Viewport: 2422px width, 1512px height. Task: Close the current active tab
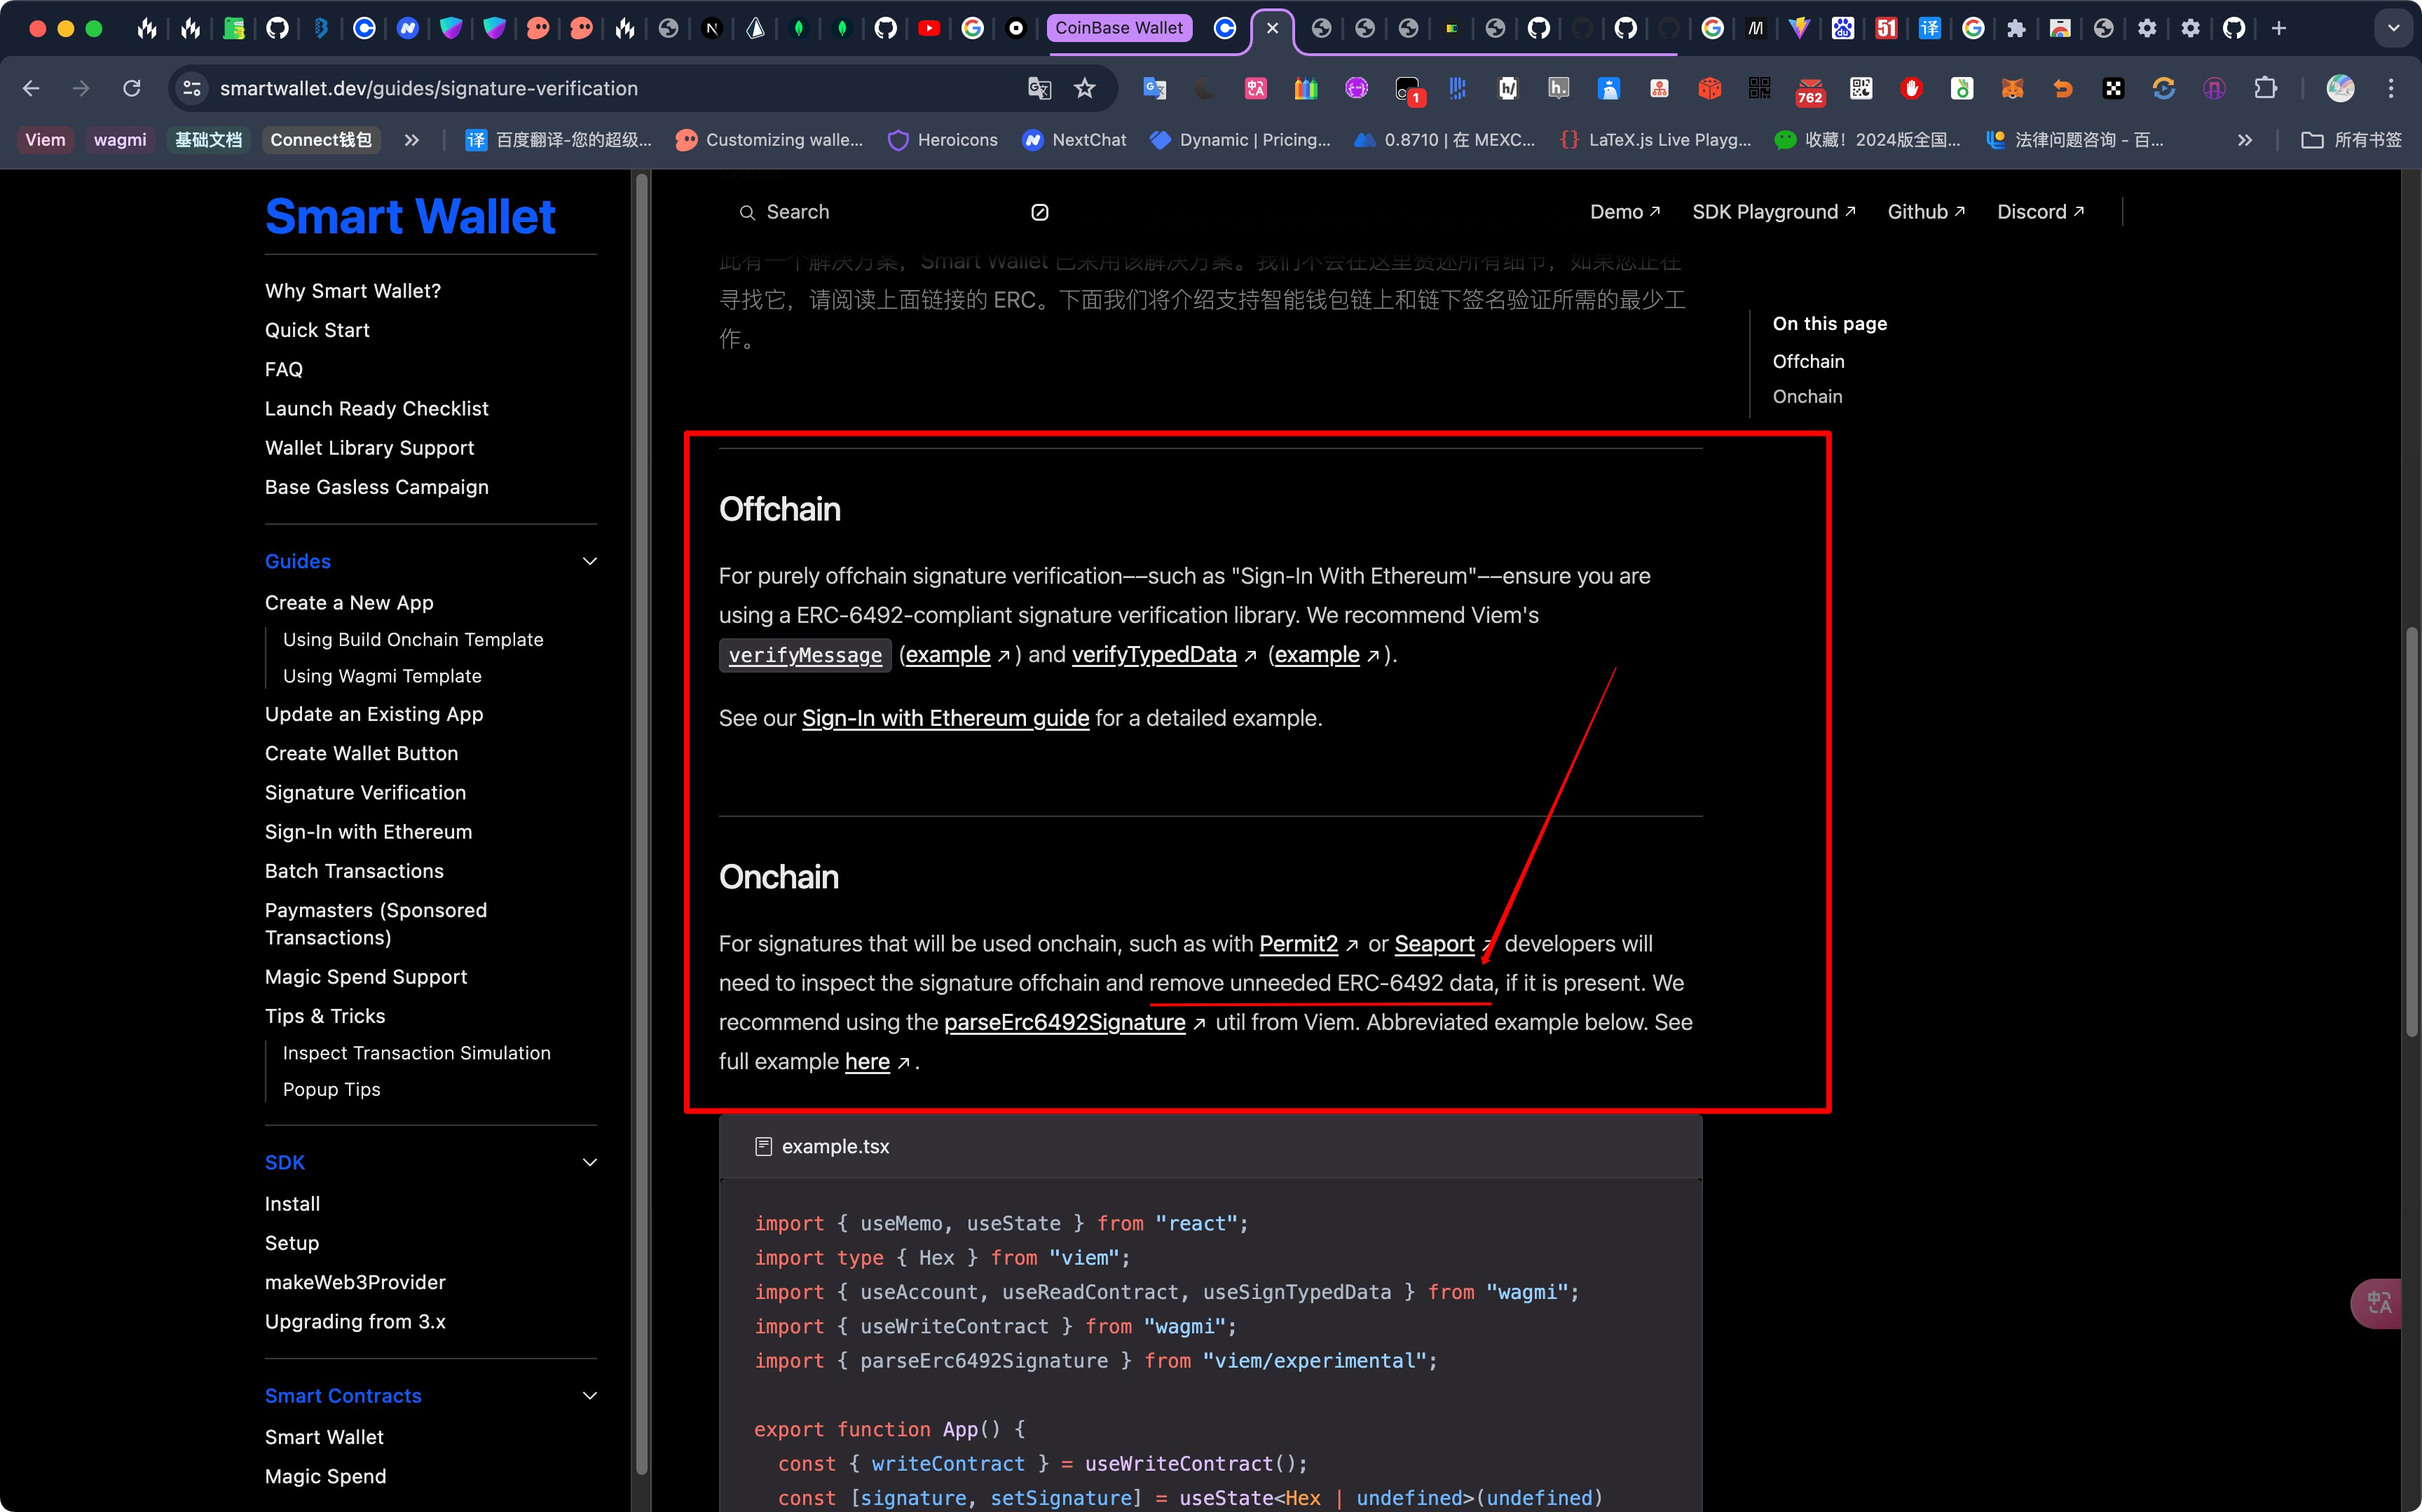point(1272,28)
